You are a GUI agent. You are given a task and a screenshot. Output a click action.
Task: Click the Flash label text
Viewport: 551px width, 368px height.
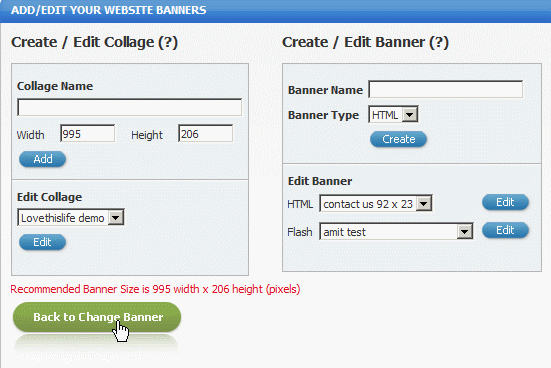tap(300, 232)
